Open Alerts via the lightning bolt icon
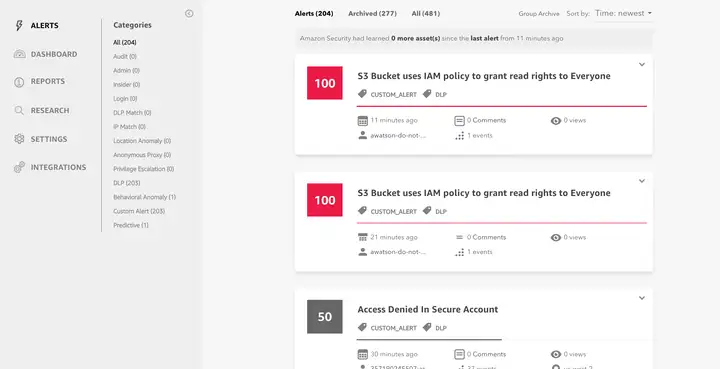Image resolution: width=720 pixels, height=369 pixels. tap(19, 26)
